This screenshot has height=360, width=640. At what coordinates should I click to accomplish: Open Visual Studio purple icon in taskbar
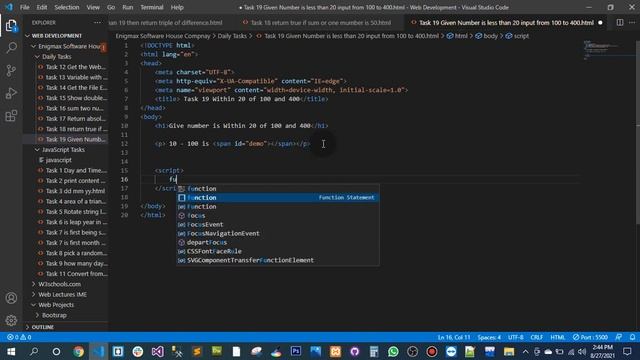(x=158, y=351)
